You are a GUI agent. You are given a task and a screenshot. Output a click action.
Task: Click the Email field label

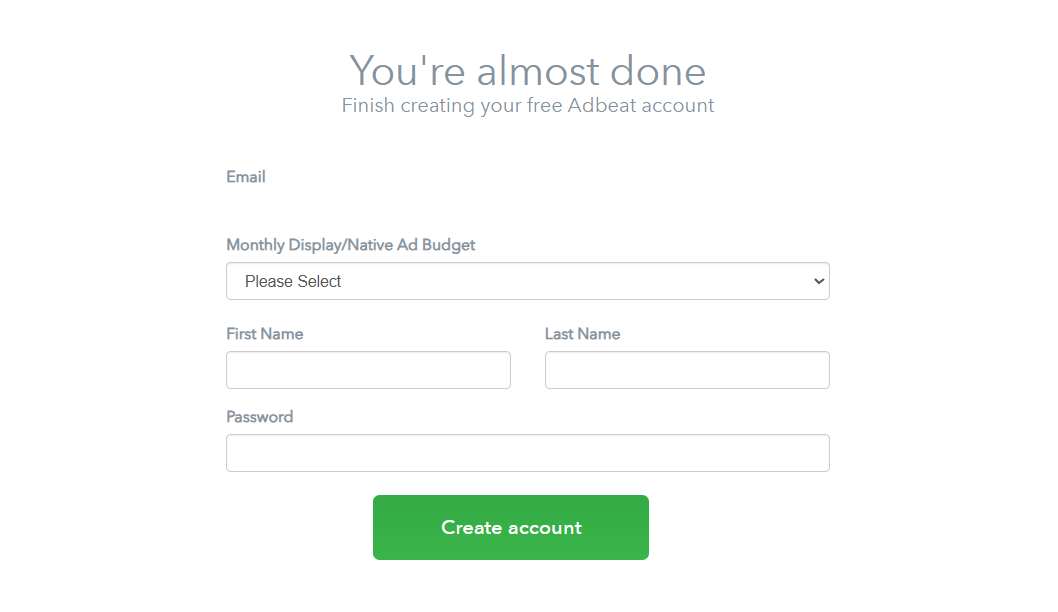click(246, 177)
